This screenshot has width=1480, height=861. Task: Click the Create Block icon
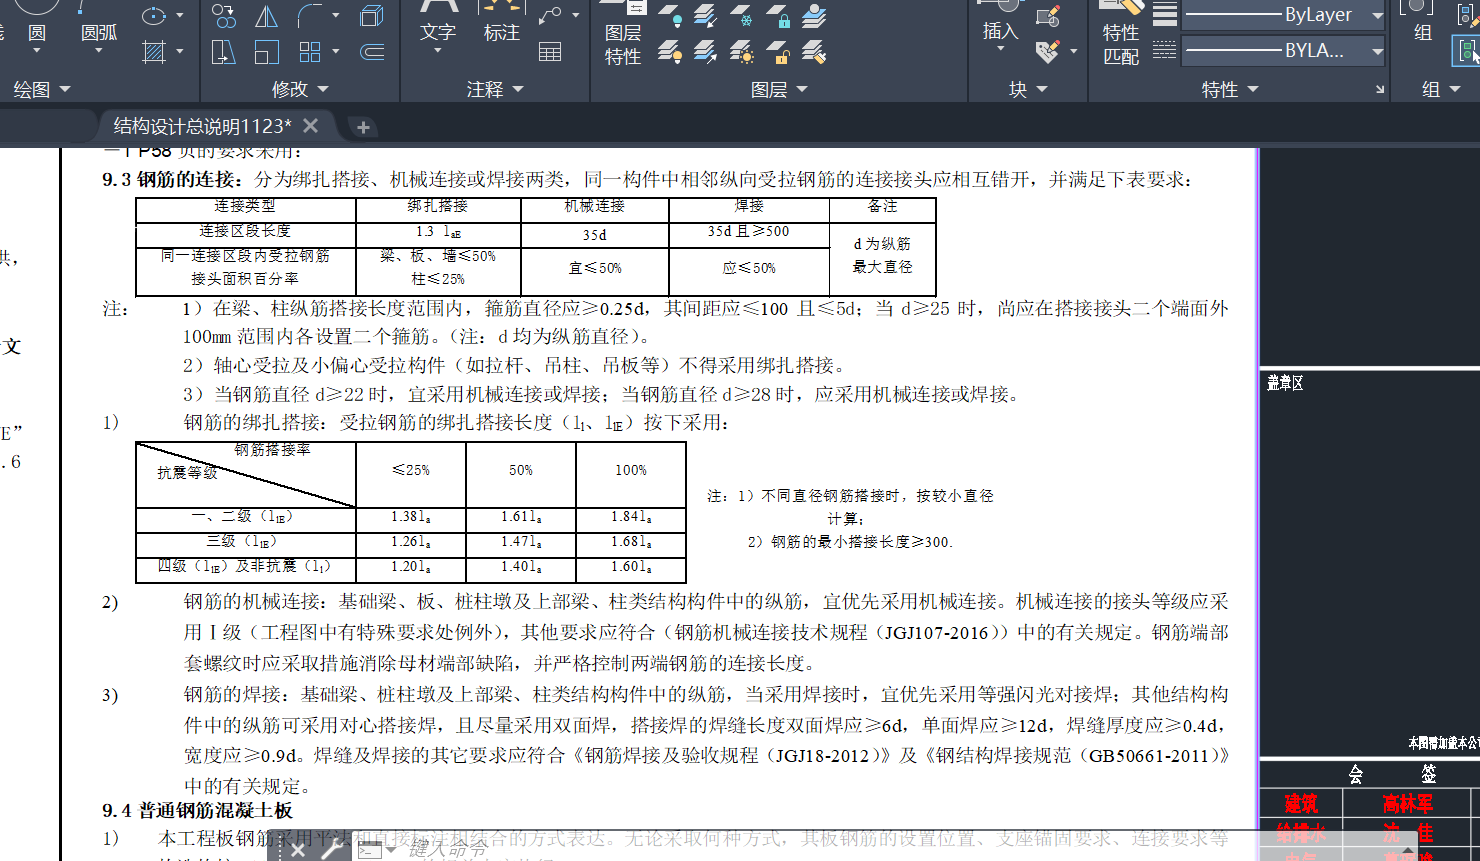click(1048, 16)
